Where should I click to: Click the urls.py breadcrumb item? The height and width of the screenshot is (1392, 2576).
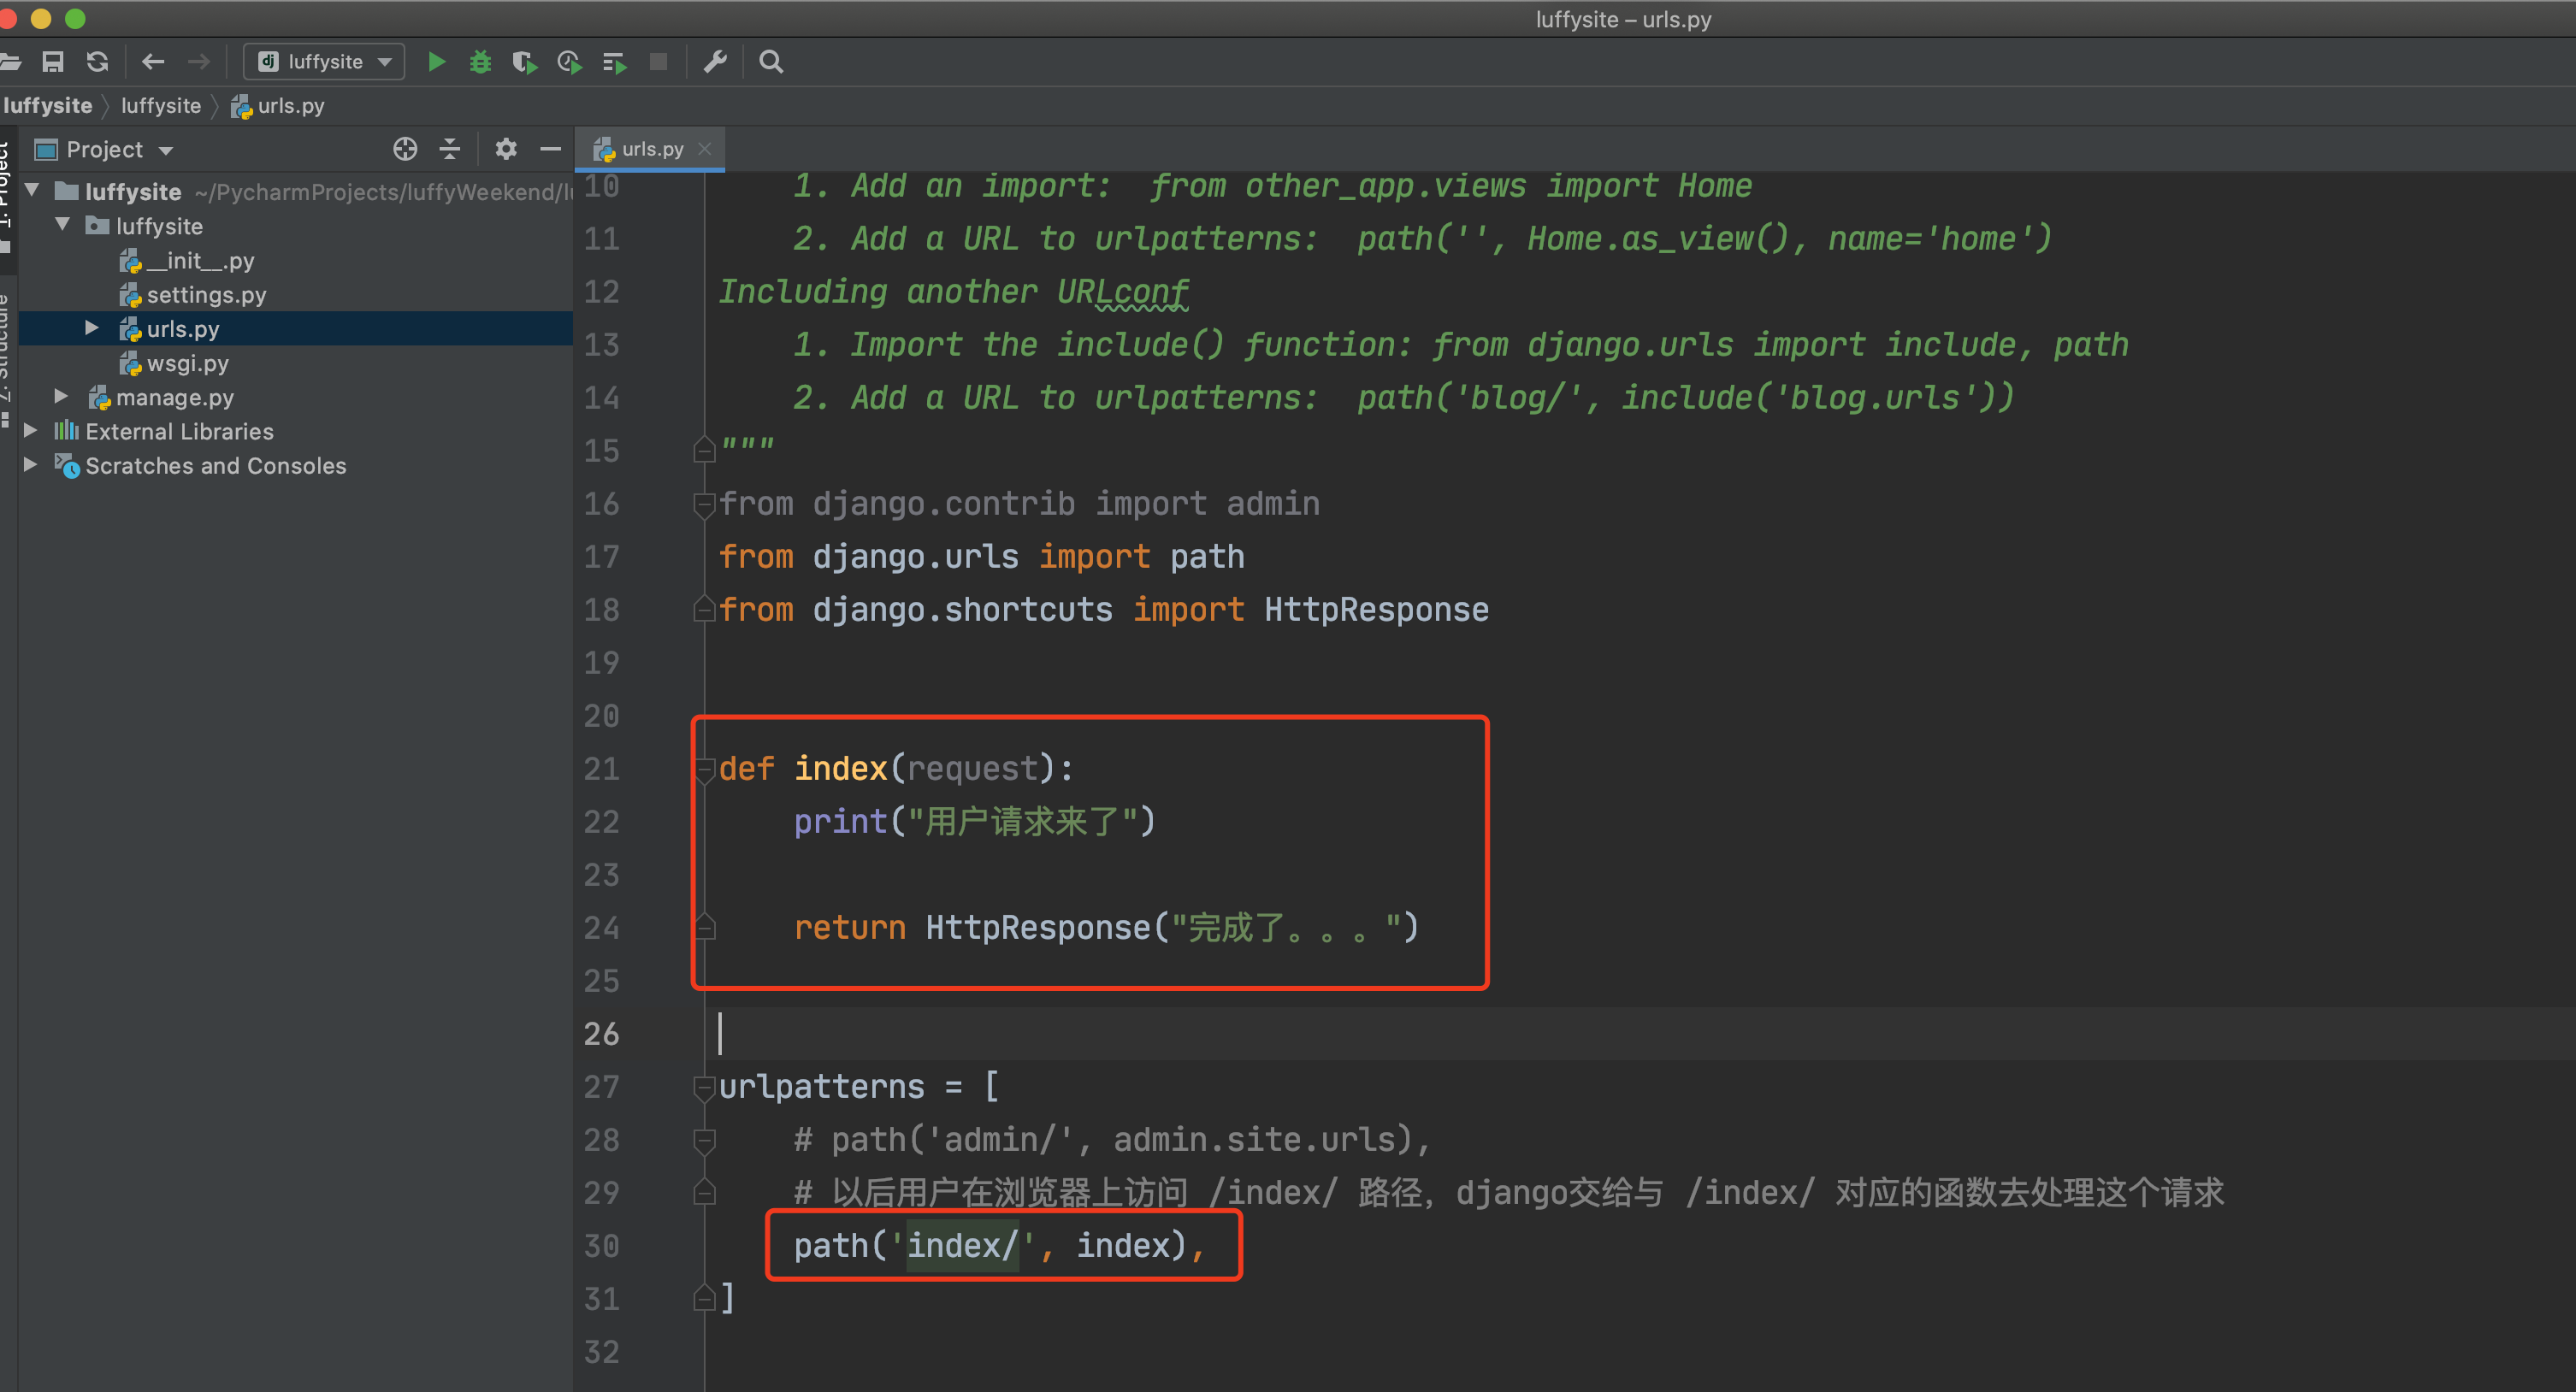pos(278,106)
